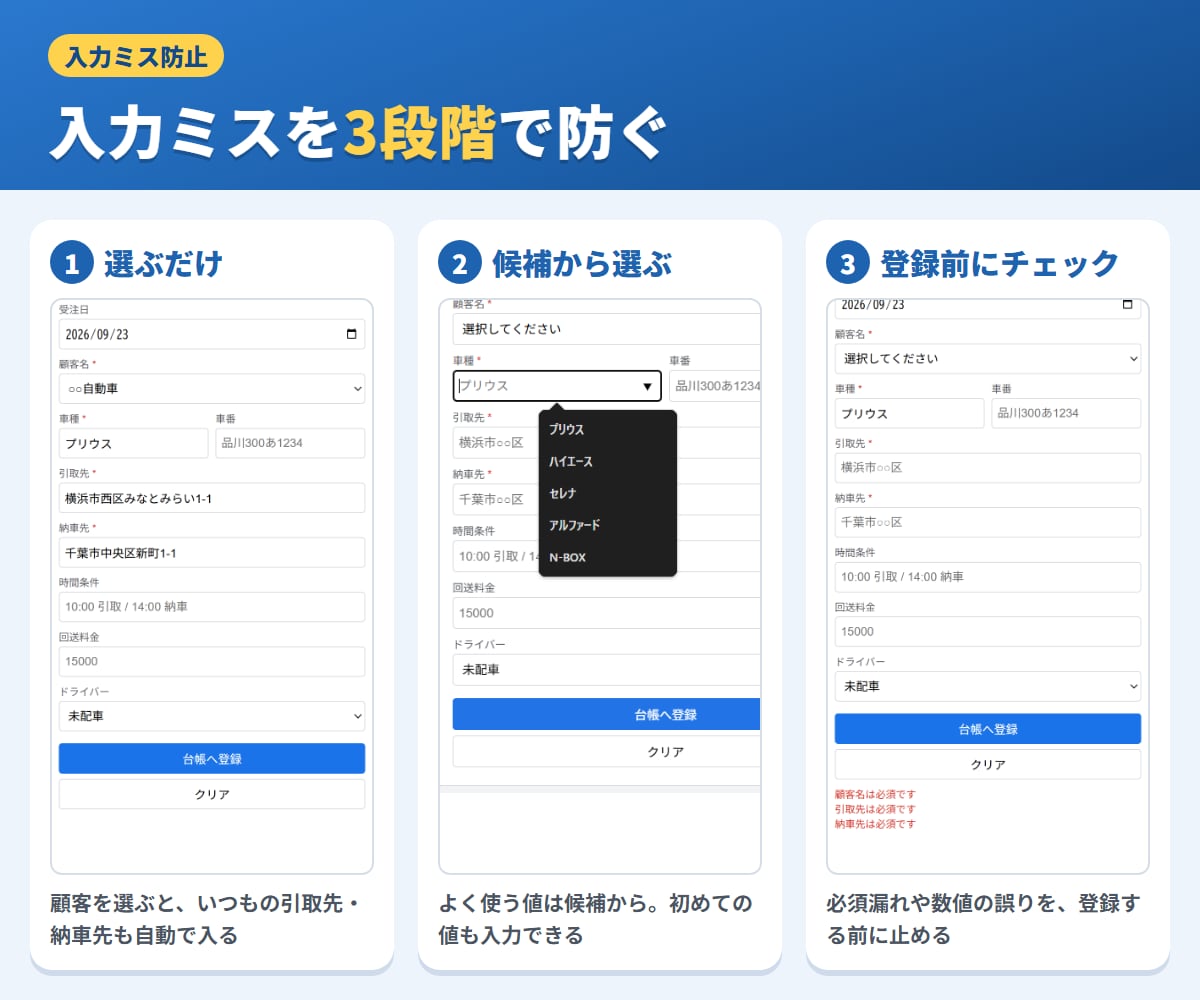The height and width of the screenshot is (1000, 1200).
Task: Open 顧客名 select in 候補から選ぶ panel
Action: (x=607, y=329)
